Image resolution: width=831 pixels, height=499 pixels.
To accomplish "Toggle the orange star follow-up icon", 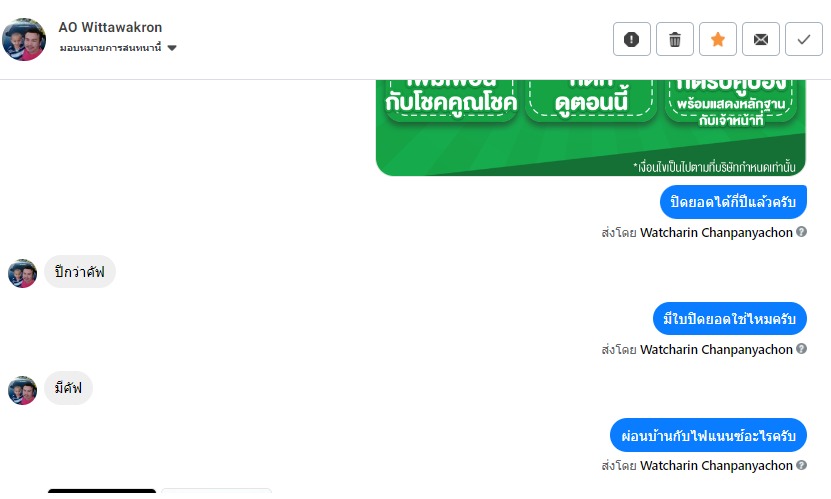I will (718, 39).
